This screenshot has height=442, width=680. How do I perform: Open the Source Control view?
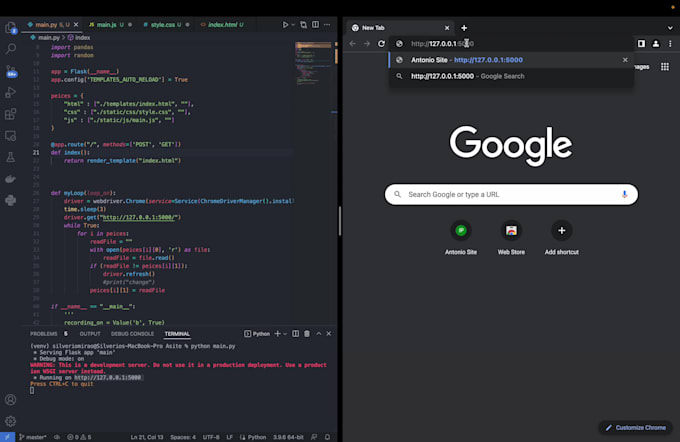pyautogui.click(x=10, y=71)
